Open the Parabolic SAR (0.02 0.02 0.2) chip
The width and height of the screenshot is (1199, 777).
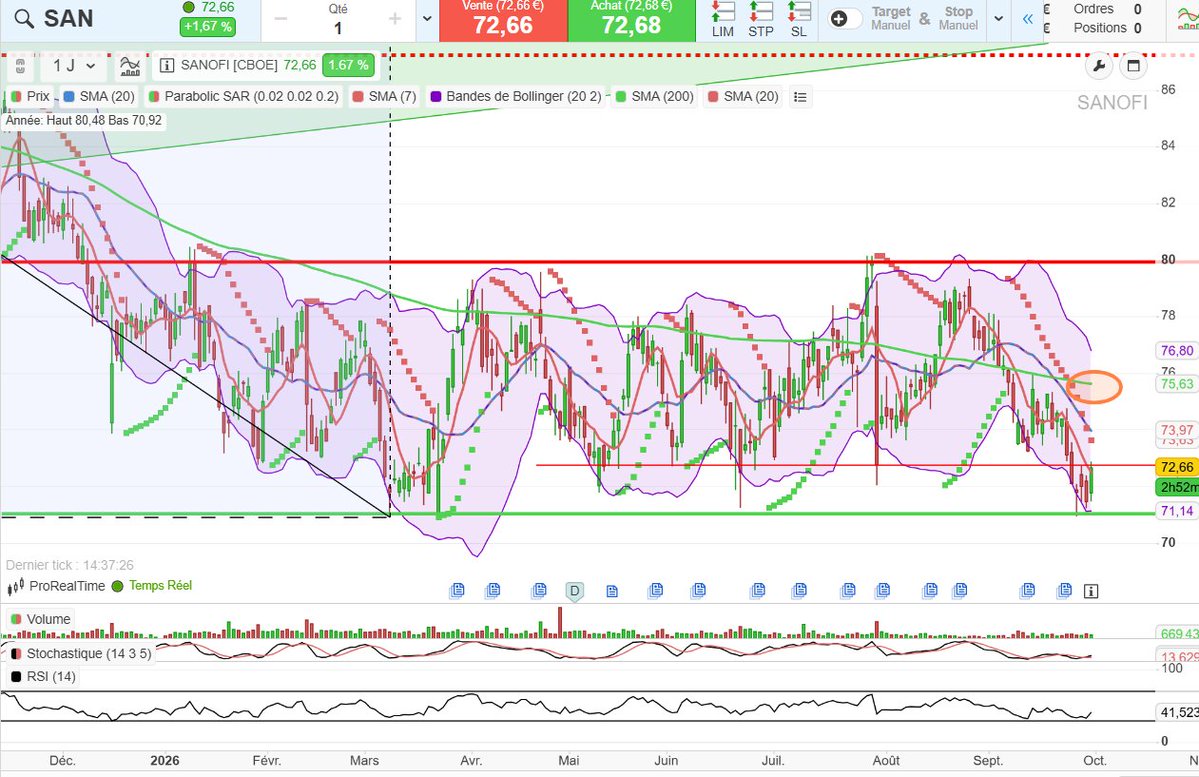pos(243,96)
